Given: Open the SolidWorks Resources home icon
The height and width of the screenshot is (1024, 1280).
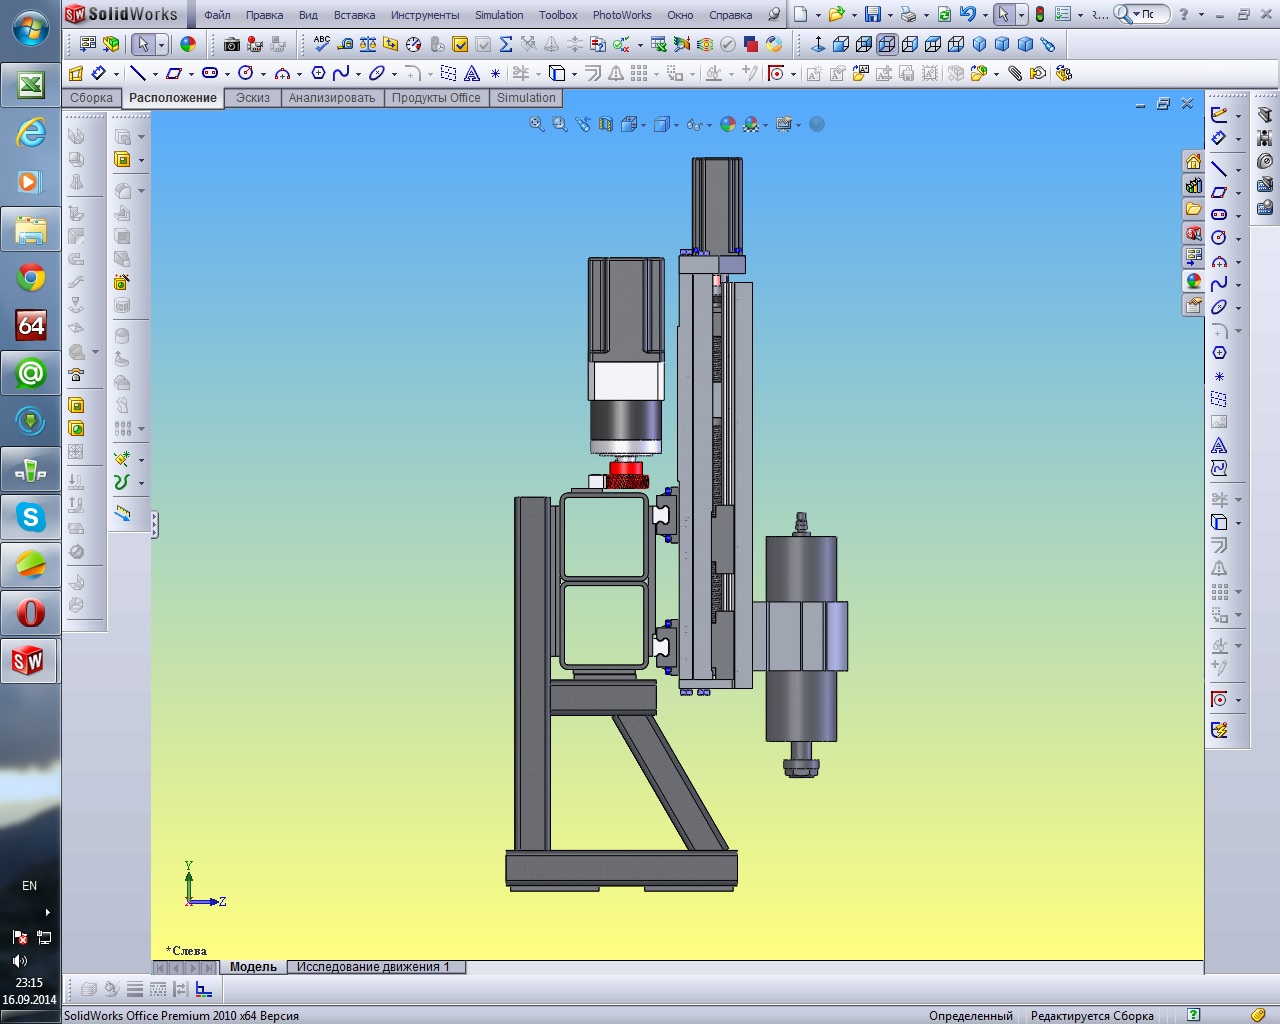Looking at the screenshot, I should [x=1193, y=162].
